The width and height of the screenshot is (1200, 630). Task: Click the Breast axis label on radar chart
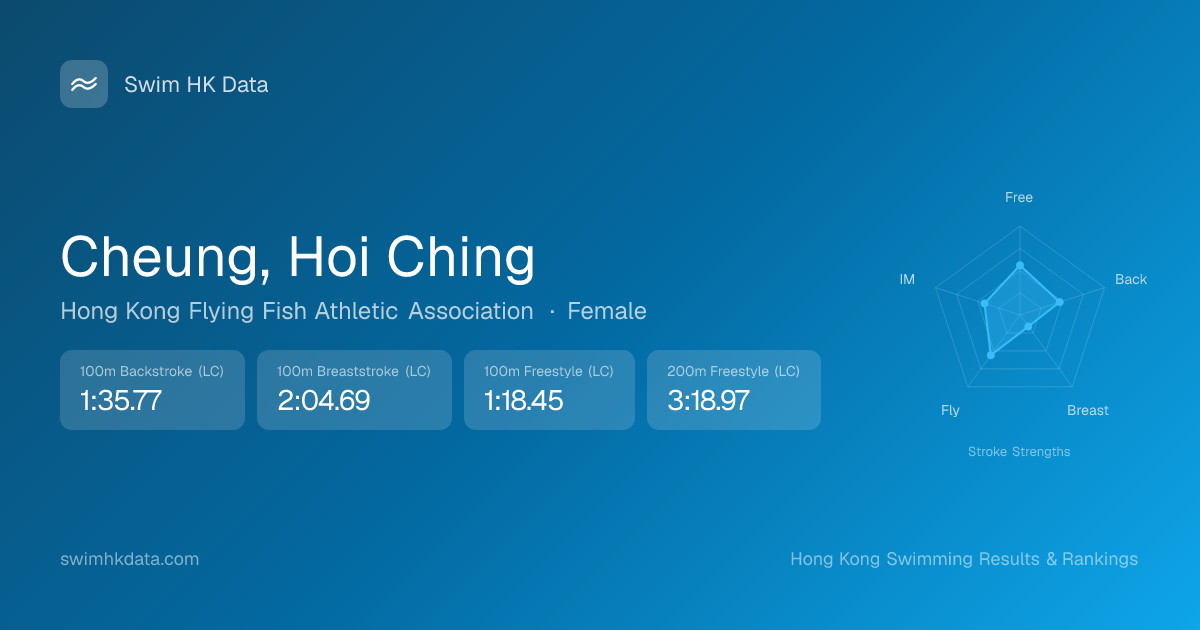pos(1088,410)
